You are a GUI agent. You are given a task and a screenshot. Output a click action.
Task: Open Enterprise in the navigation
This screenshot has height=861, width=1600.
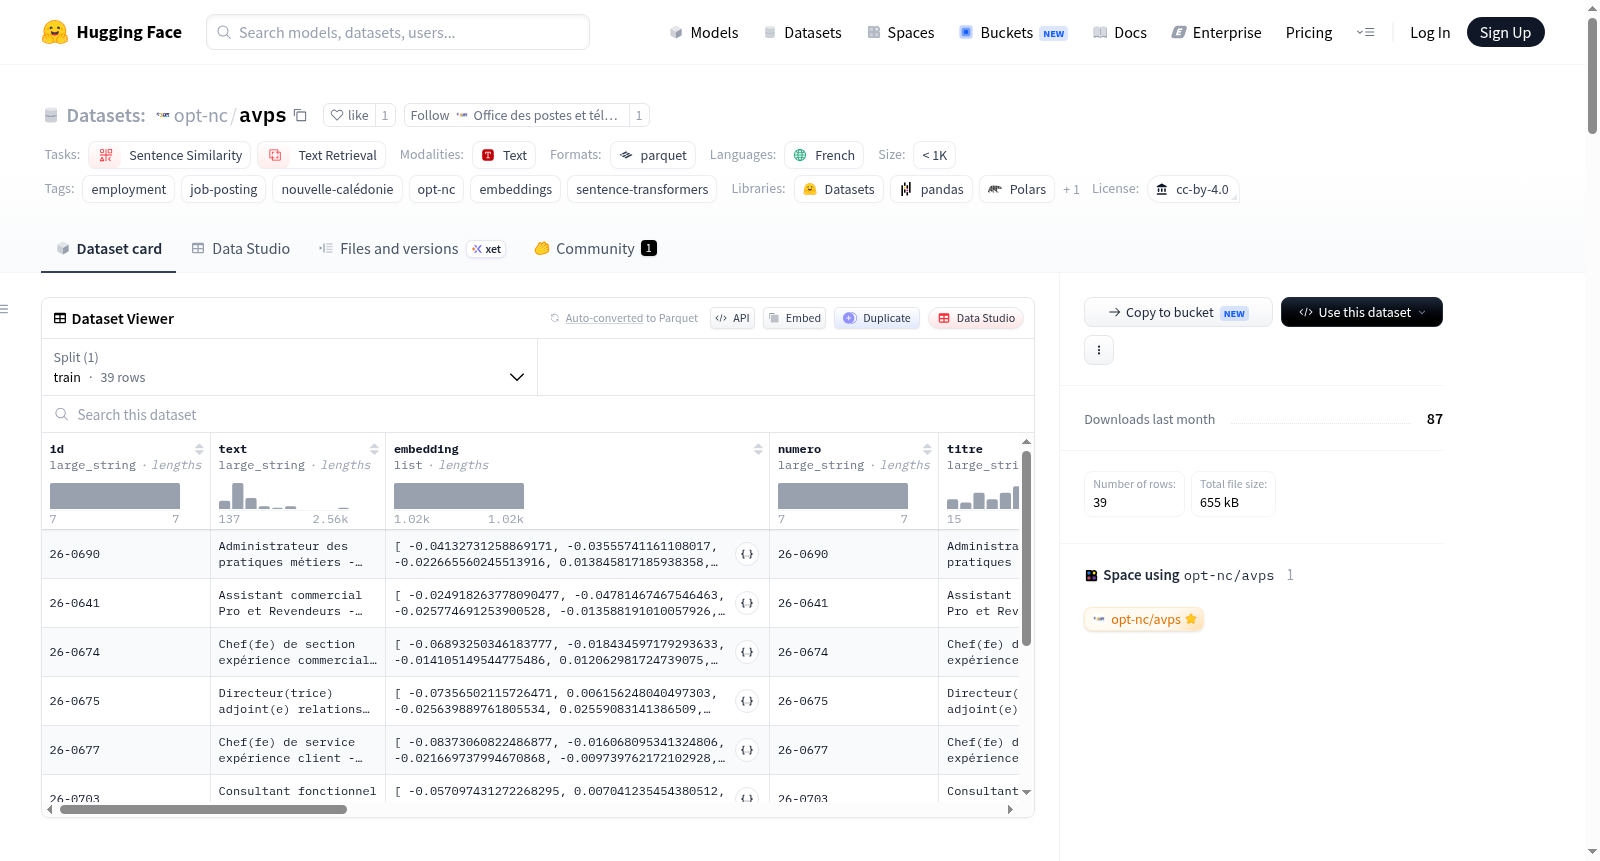pos(1216,32)
